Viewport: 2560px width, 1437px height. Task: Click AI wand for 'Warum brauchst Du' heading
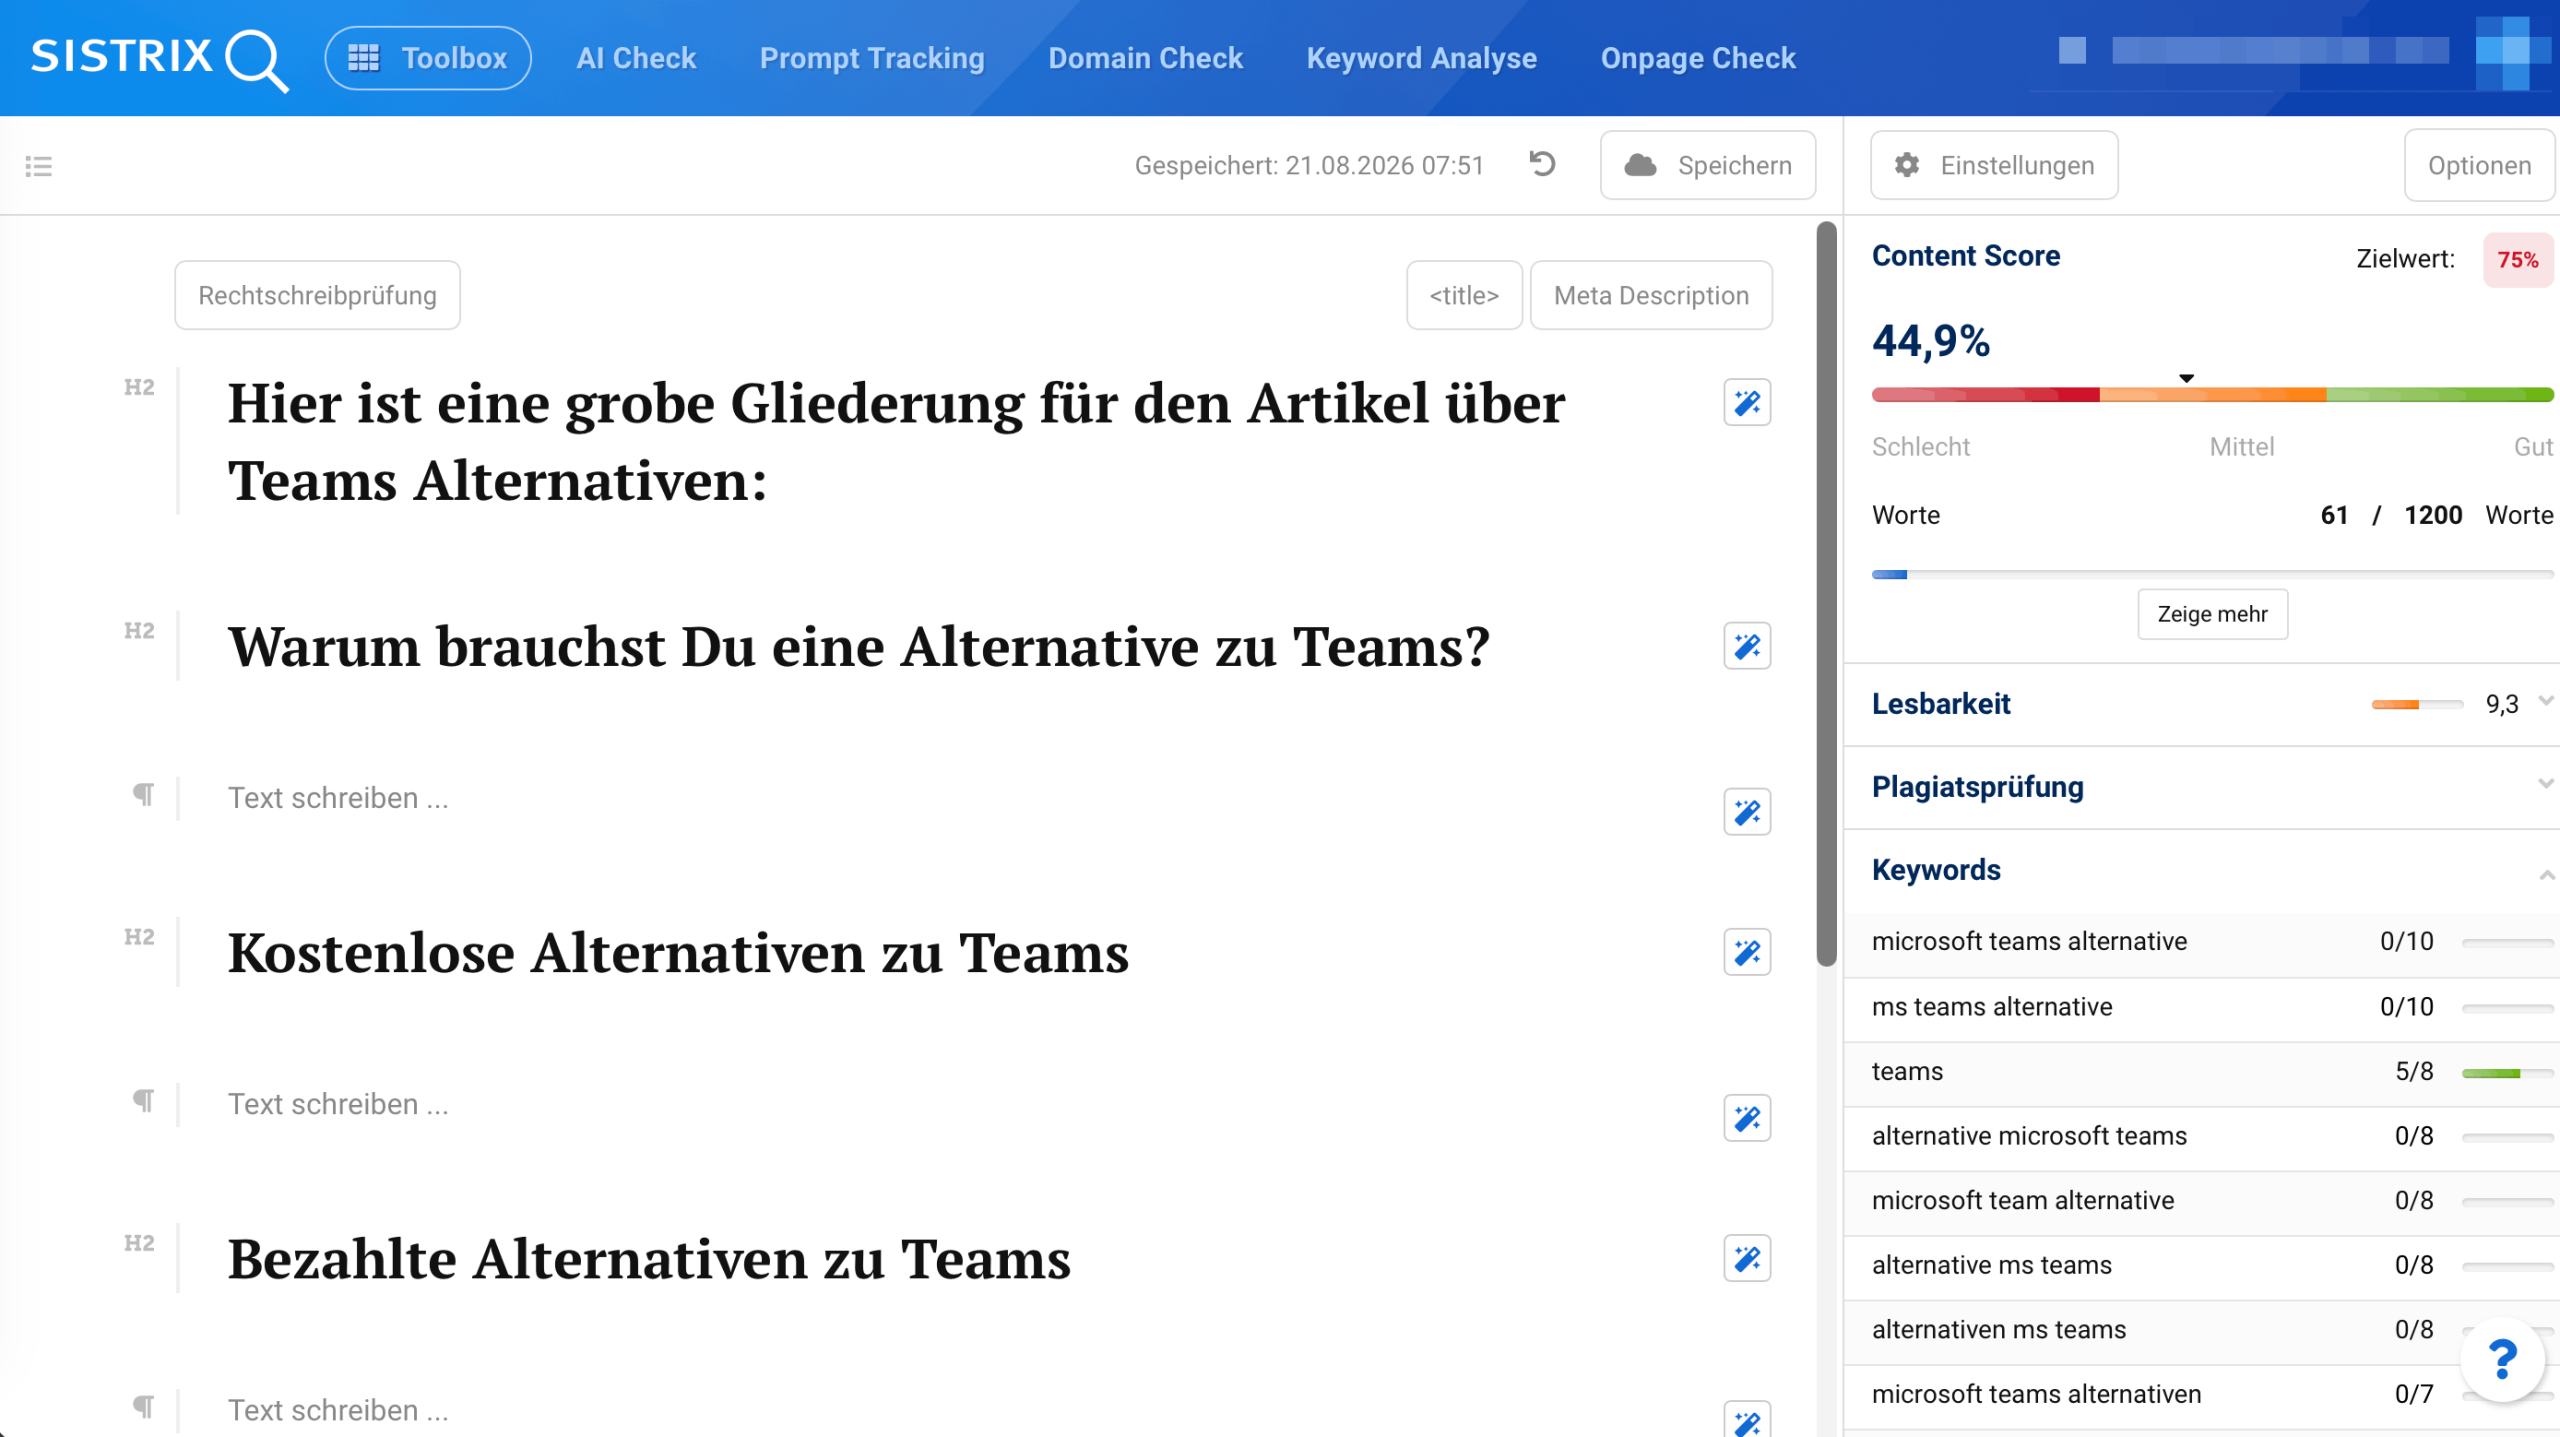(1747, 646)
